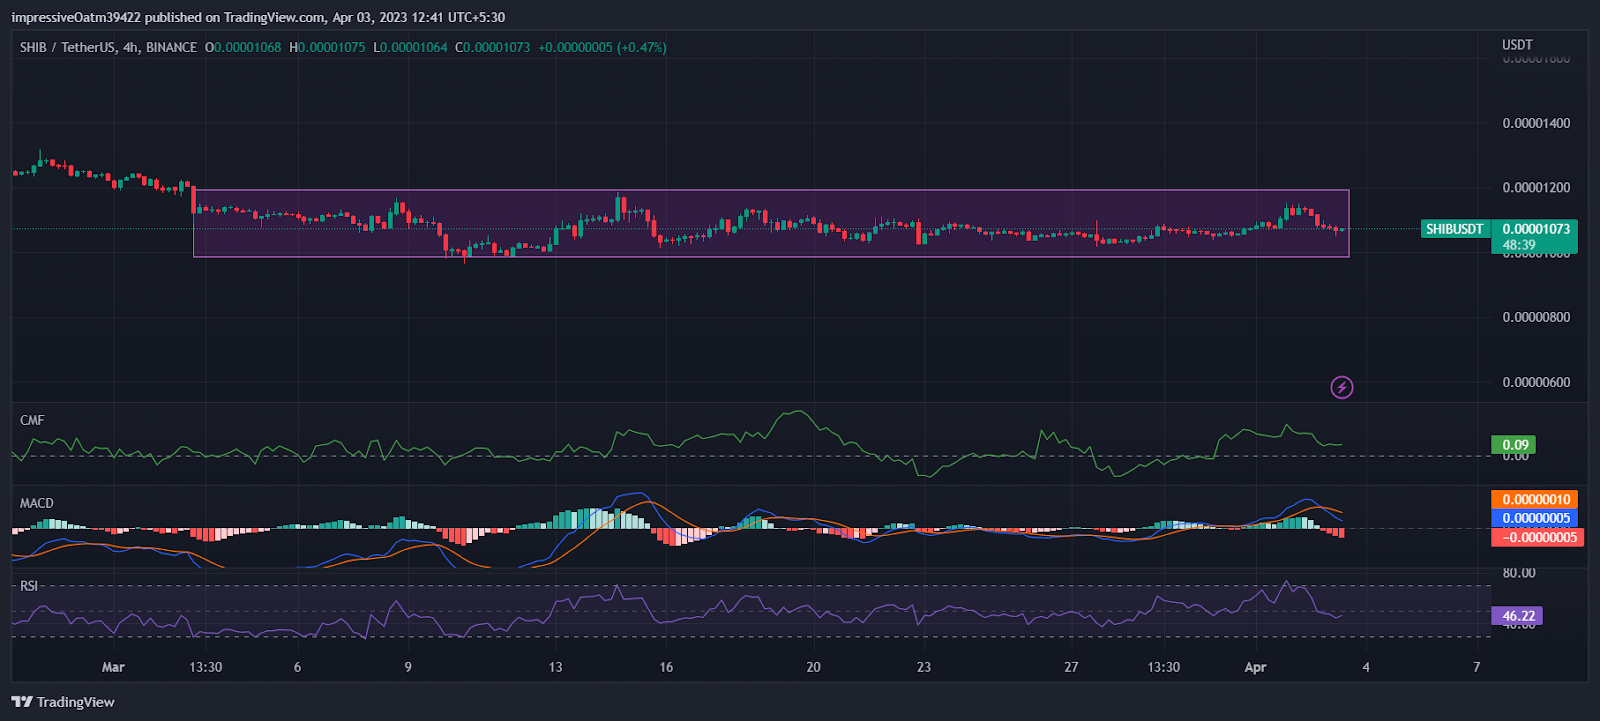Click the Apr date label on time axis
The image size is (1600, 721).
[x=1255, y=667]
